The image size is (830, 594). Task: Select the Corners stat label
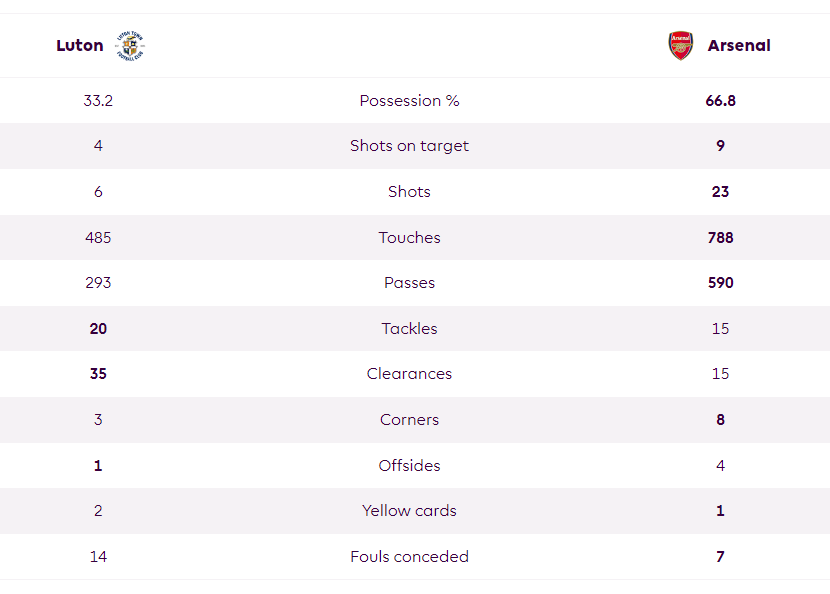click(x=409, y=420)
